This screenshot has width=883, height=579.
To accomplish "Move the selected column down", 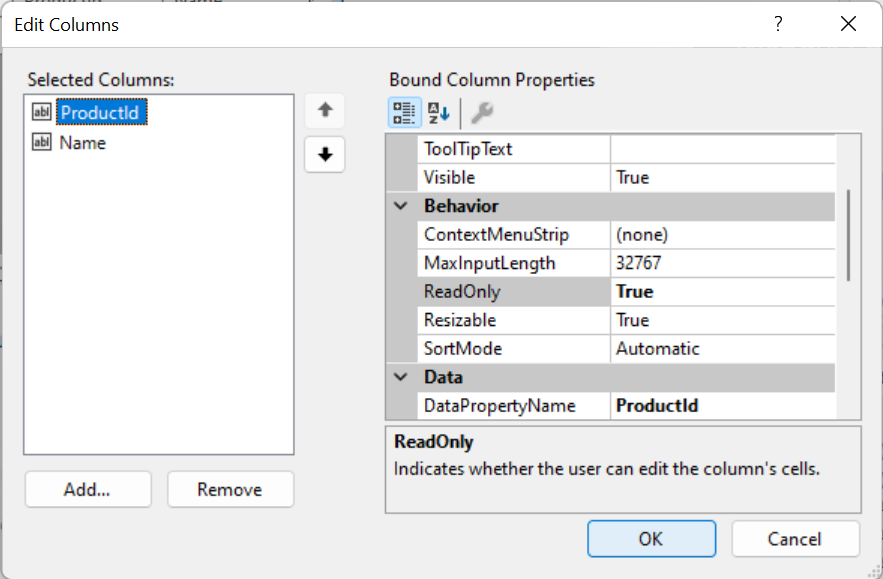I will point(324,154).
